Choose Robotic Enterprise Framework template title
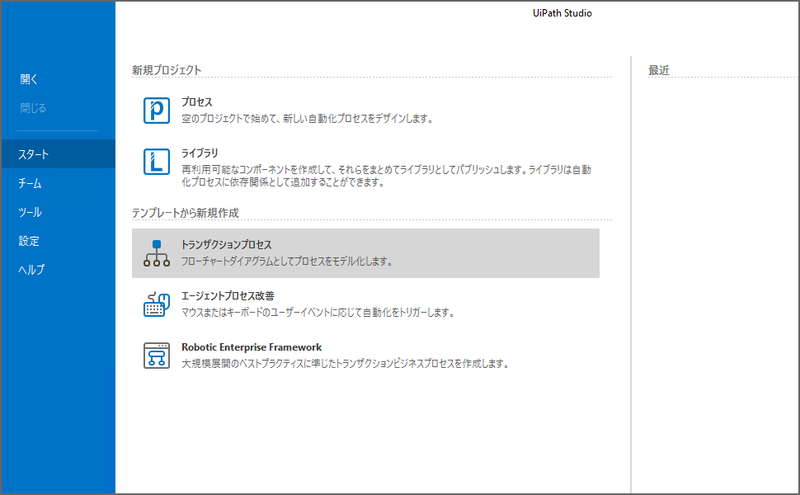The height and width of the screenshot is (495, 800). pos(252,347)
